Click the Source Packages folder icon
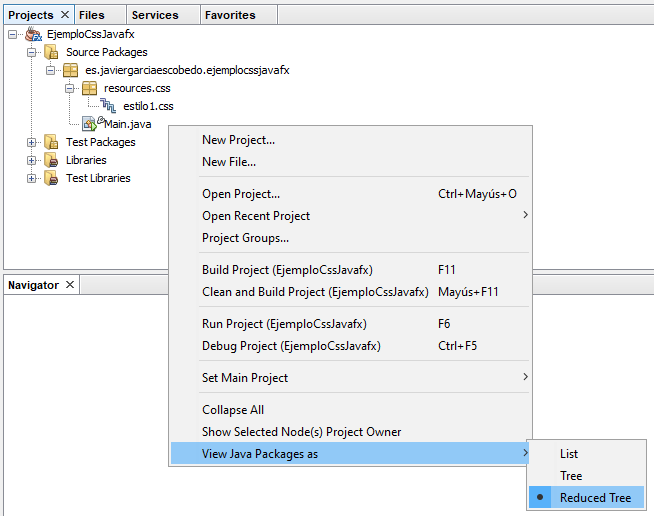Viewport: 654px width, 516px height. pyautogui.click(x=51, y=52)
